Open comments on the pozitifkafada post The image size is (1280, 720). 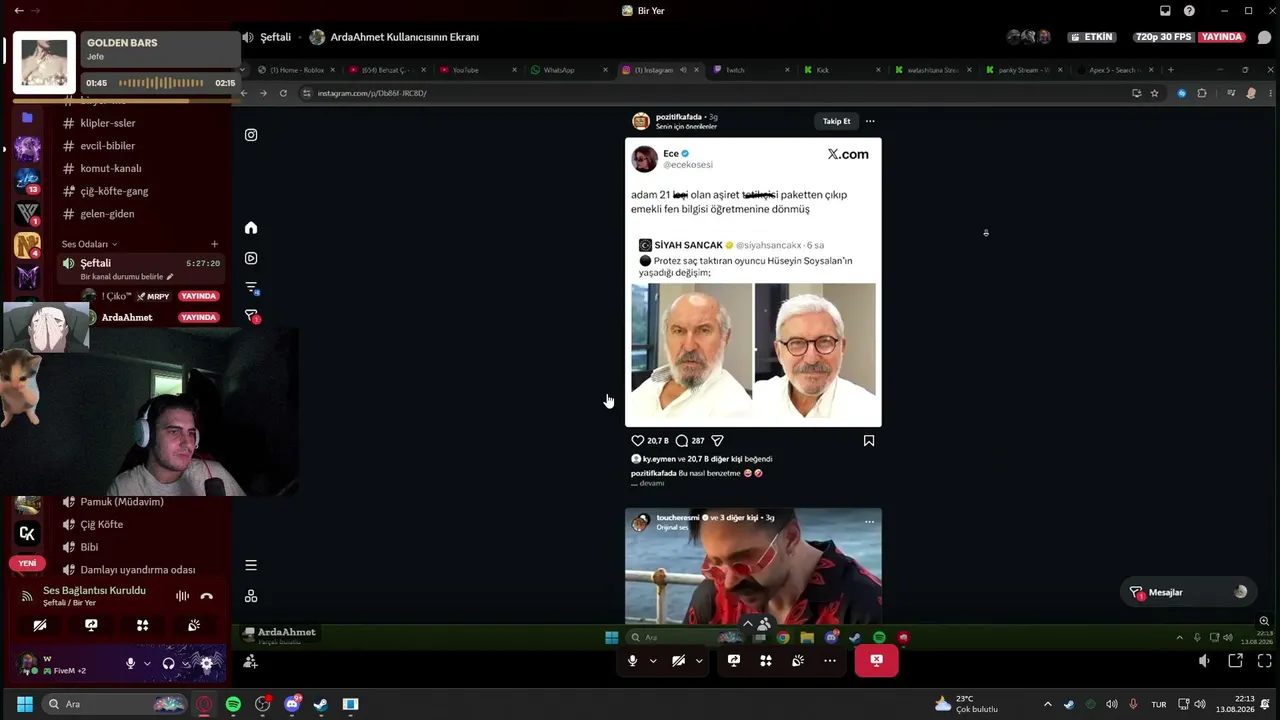pyautogui.click(x=681, y=440)
